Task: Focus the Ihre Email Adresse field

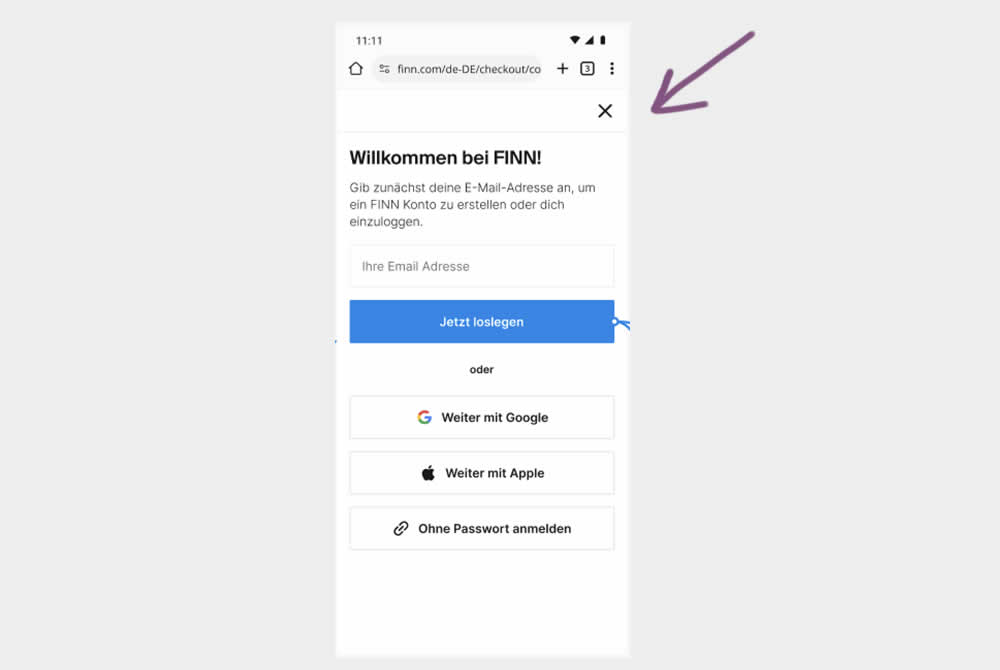Action: click(x=482, y=266)
